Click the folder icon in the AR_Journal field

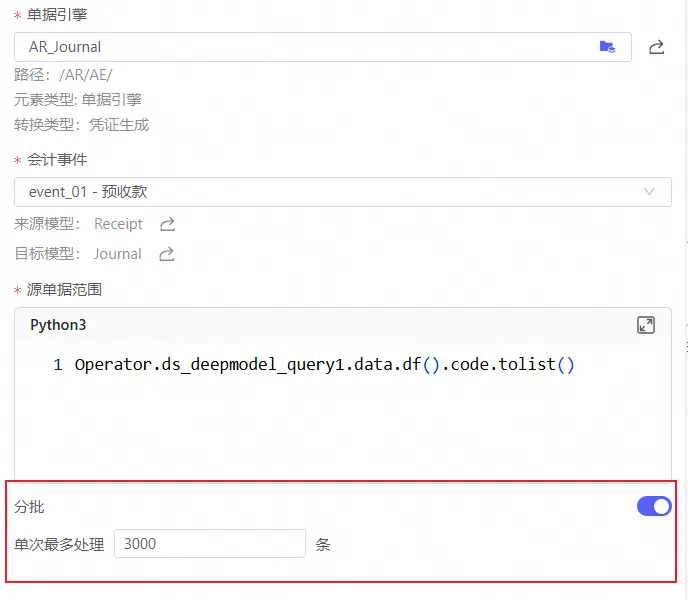pos(607,47)
